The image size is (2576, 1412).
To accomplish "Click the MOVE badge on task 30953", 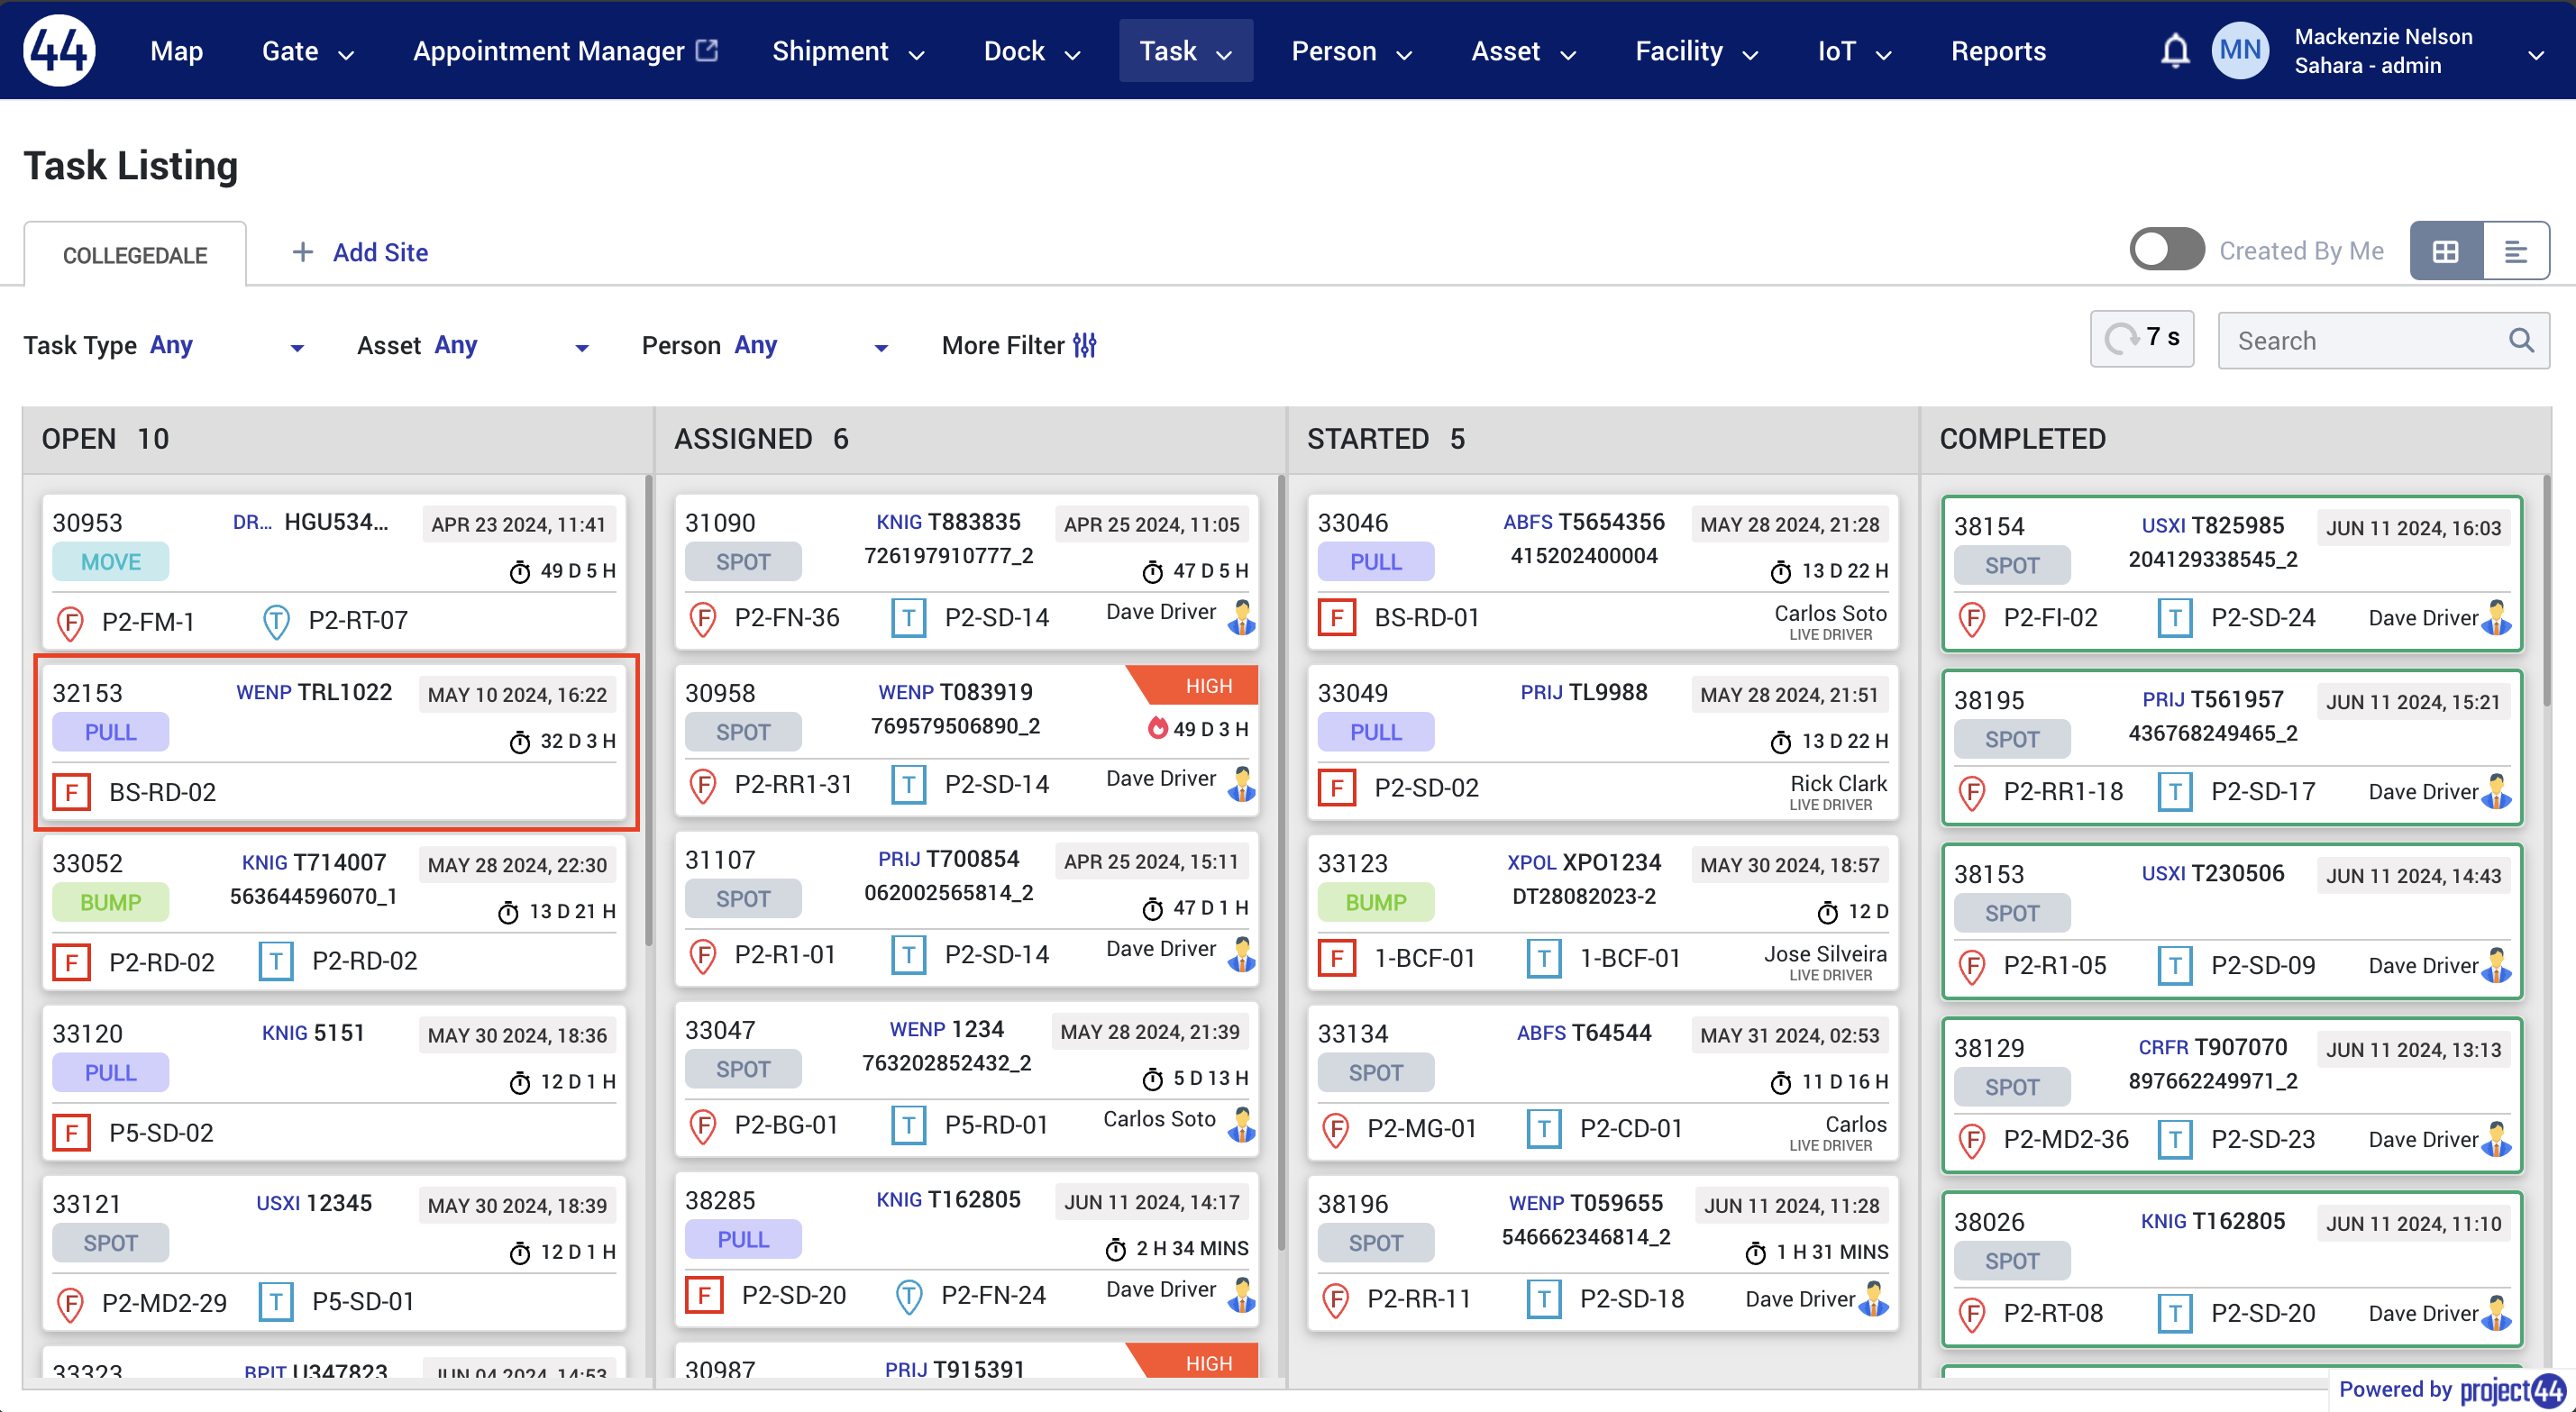I will pyautogui.click(x=110, y=562).
